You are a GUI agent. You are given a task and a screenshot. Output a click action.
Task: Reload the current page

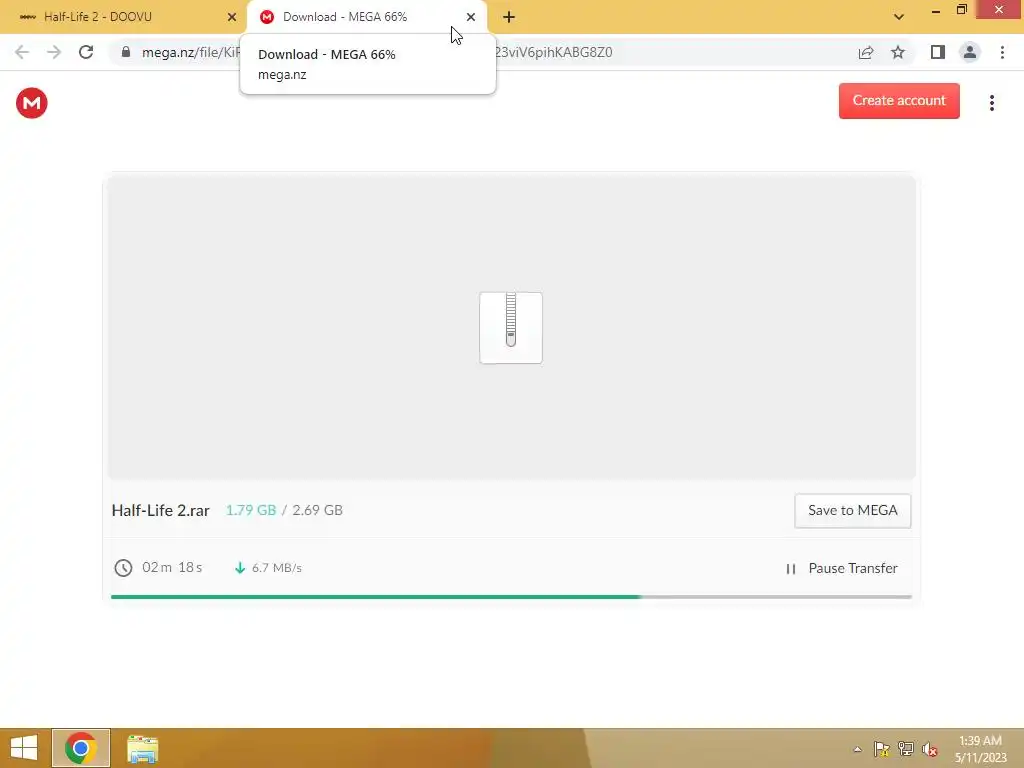86,52
